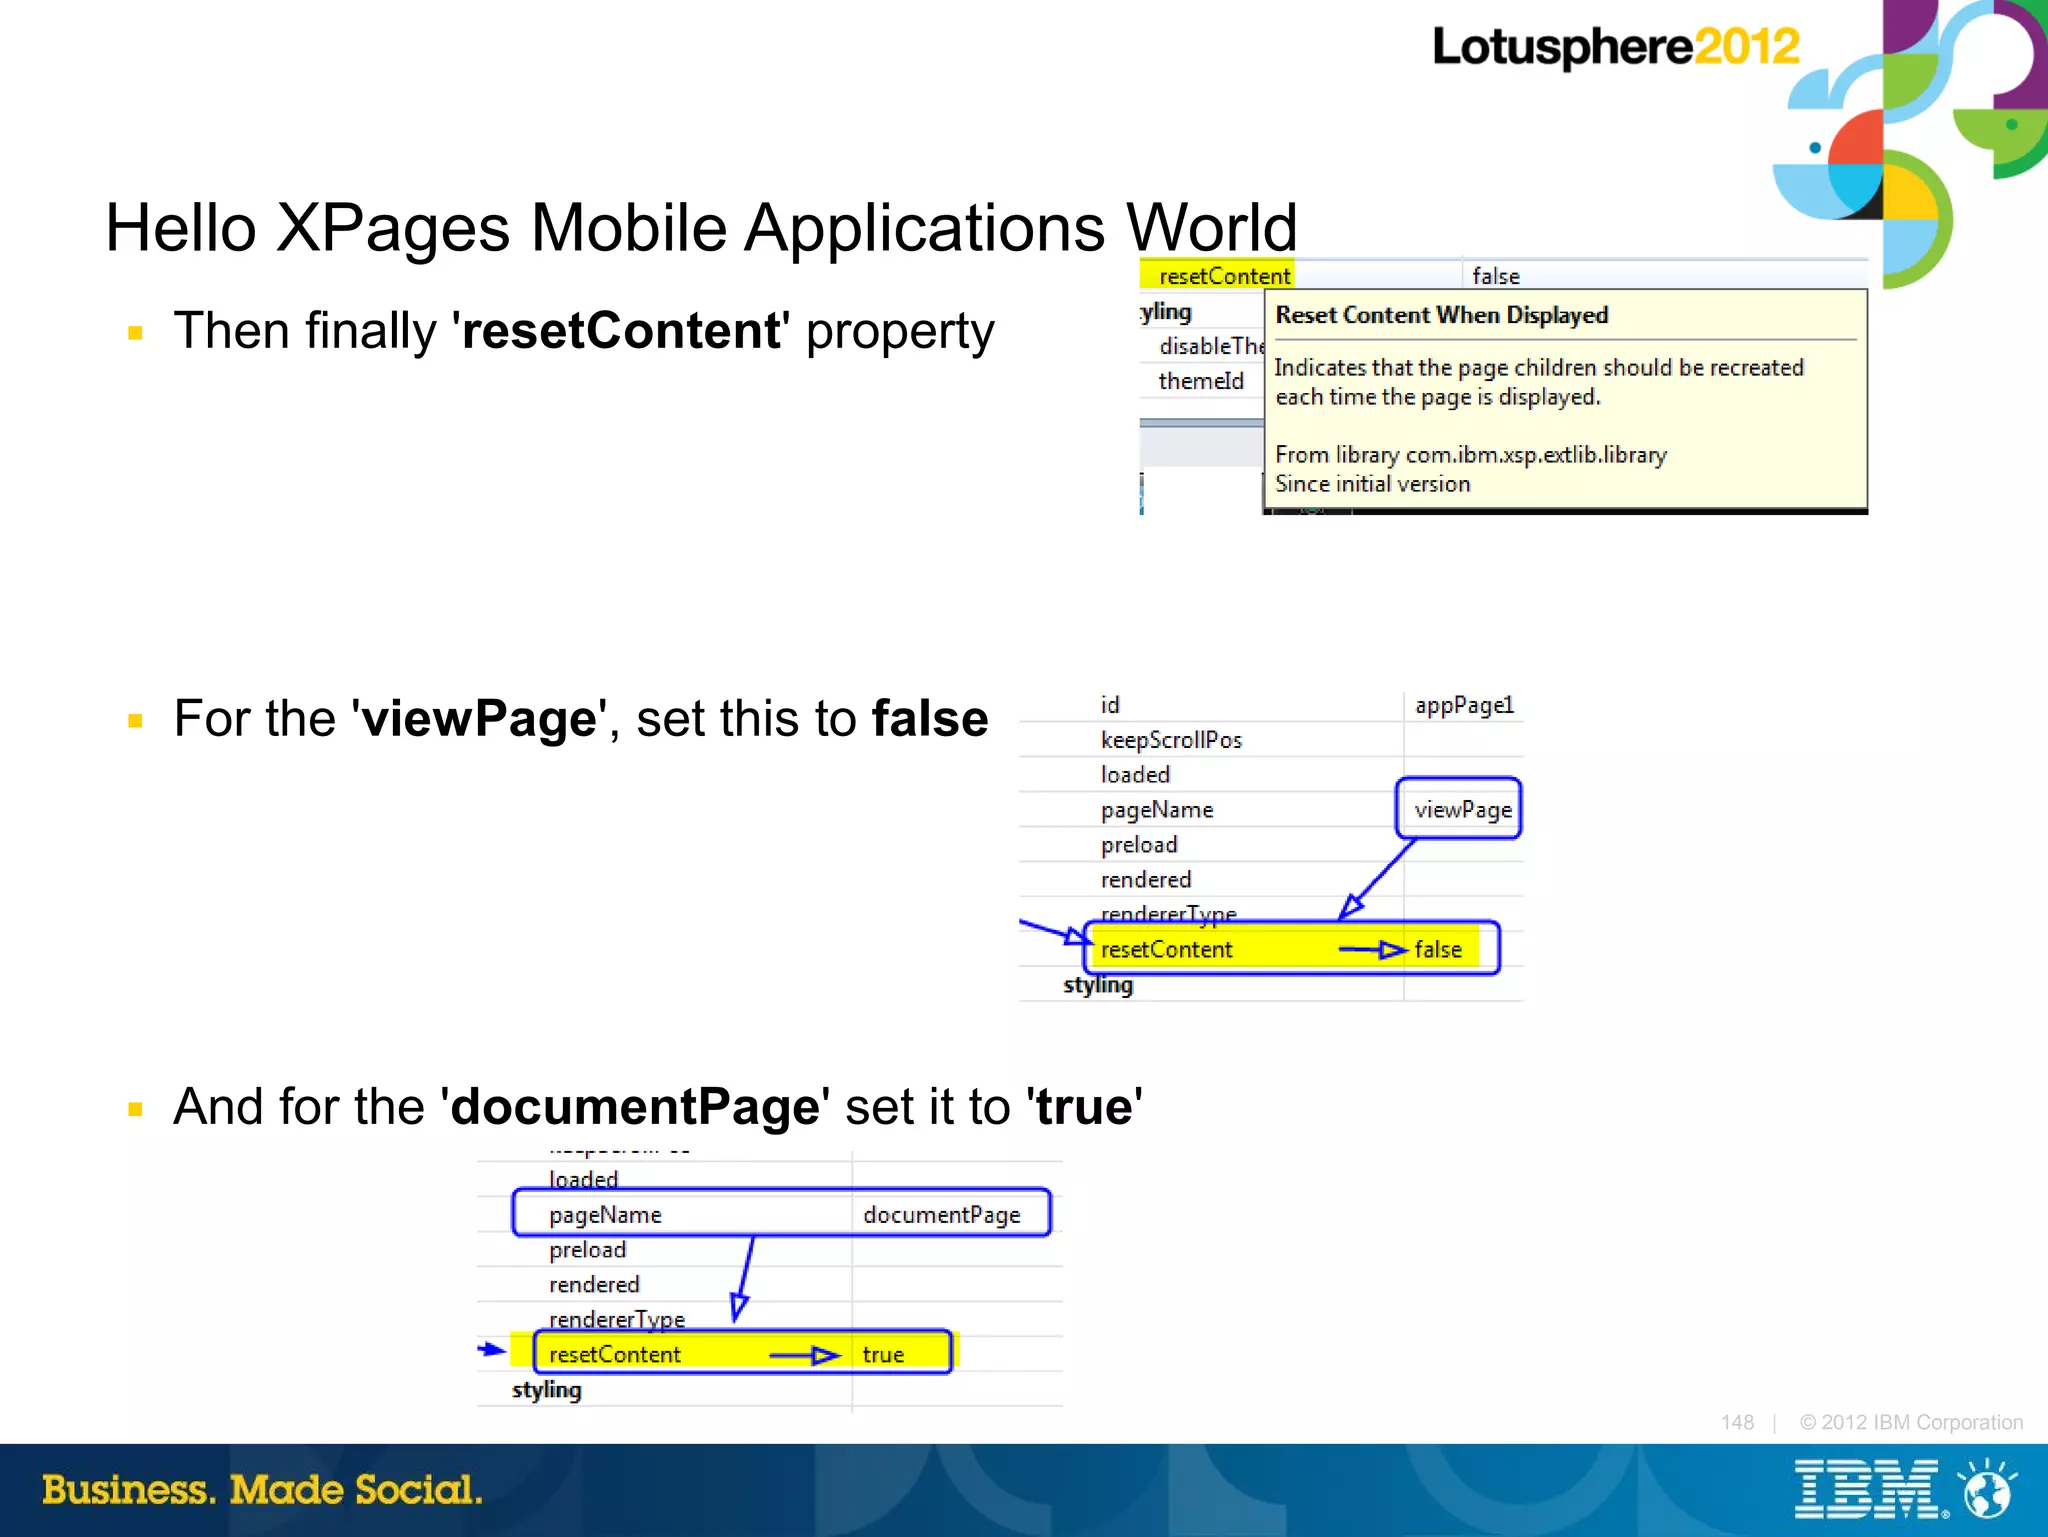Click the 'Since initial version' tooltip line
2048x1537 pixels.
[1372, 484]
